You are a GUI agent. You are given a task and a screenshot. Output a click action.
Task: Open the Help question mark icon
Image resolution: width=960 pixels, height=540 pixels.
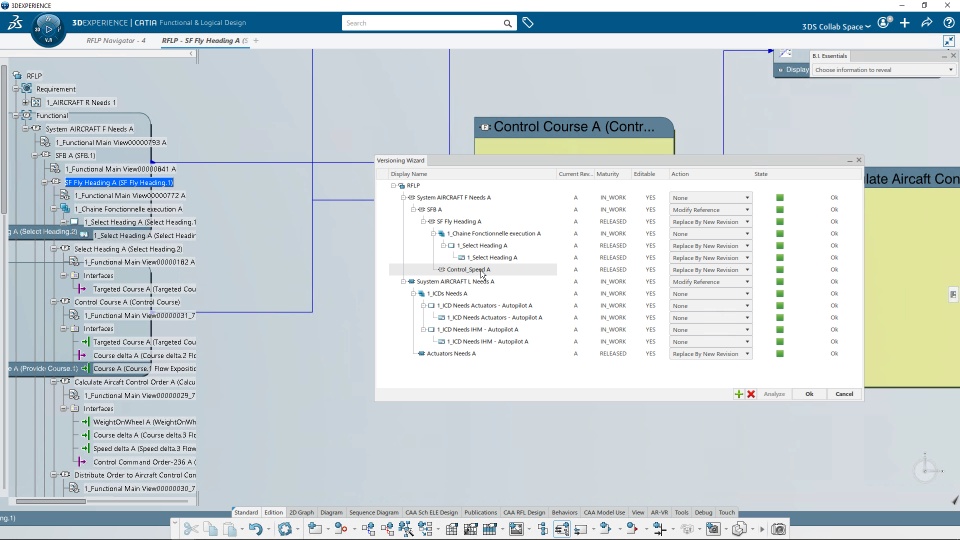tap(948, 23)
